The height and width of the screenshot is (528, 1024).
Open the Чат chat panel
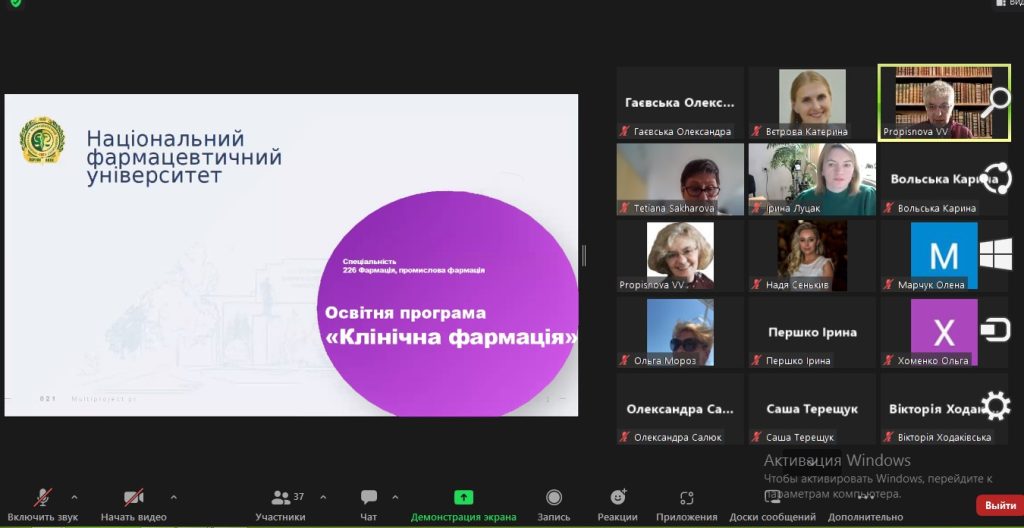point(369,505)
